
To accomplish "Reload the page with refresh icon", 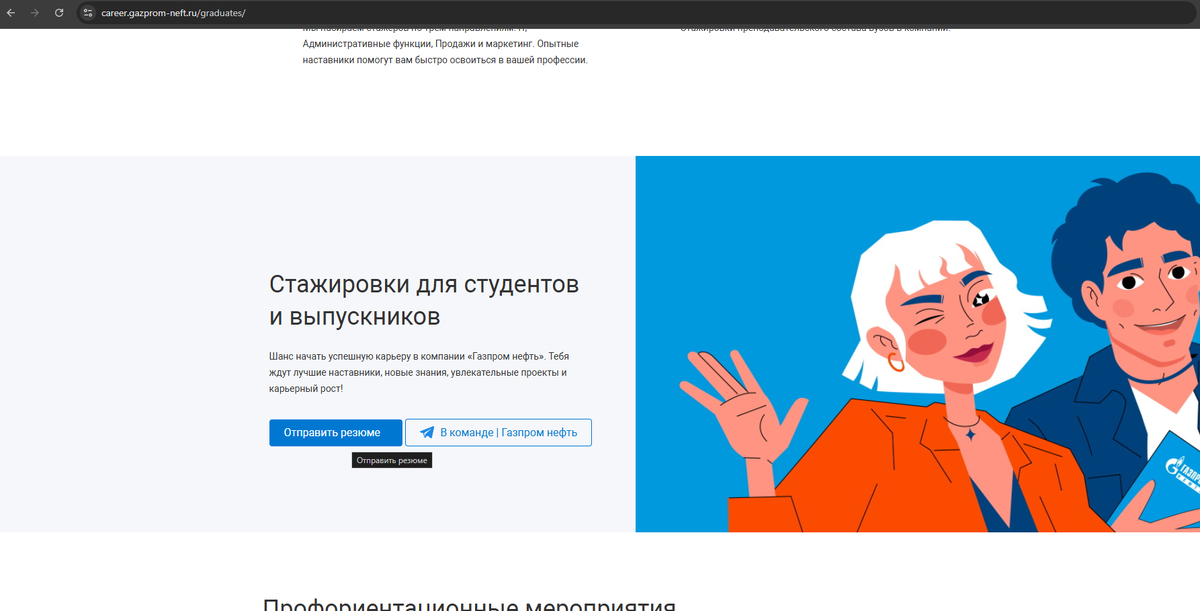I will point(59,13).
